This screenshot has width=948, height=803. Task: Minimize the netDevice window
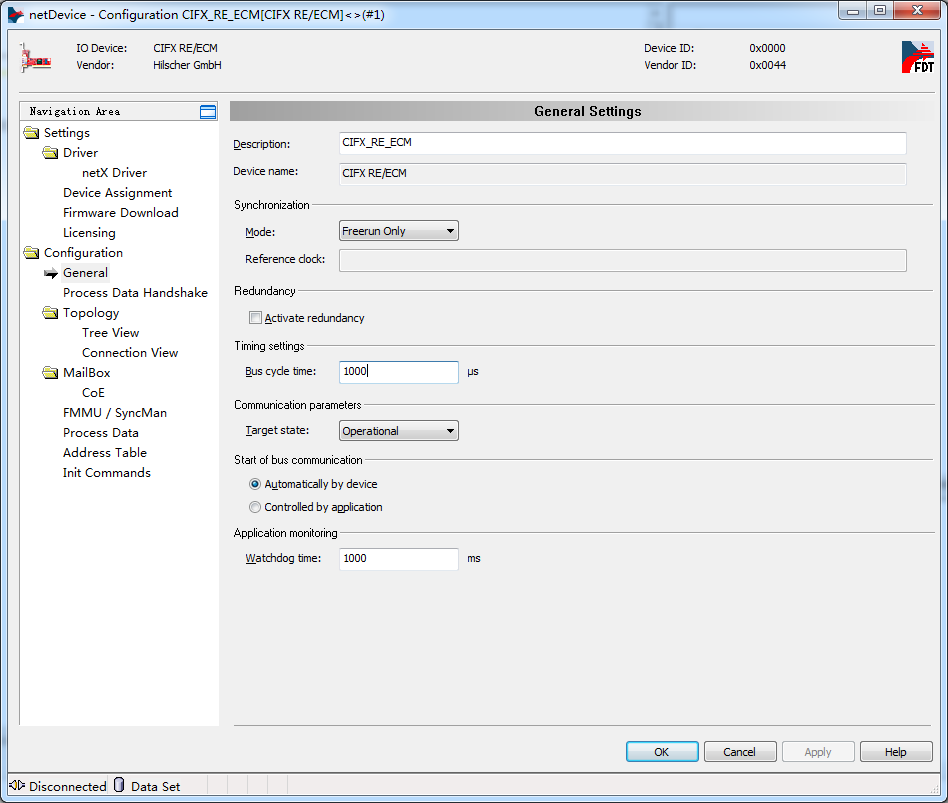[853, 11]
